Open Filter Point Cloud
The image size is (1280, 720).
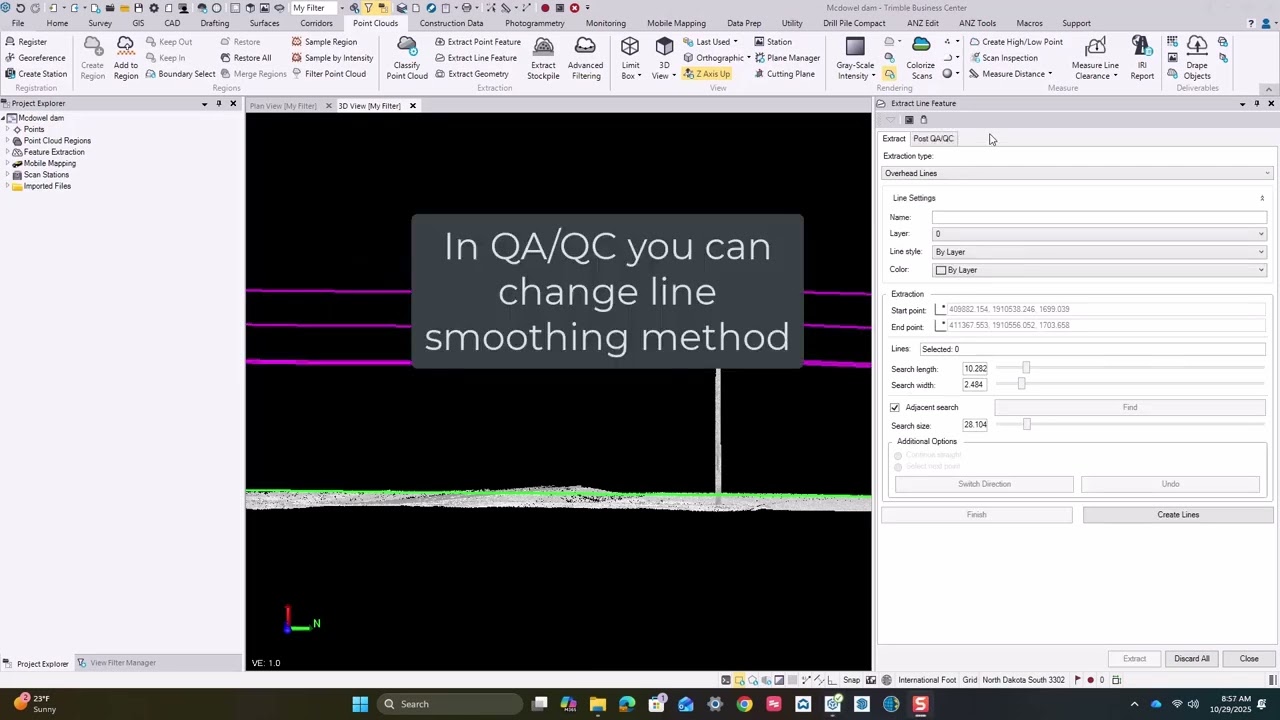(x=328, y=74)
